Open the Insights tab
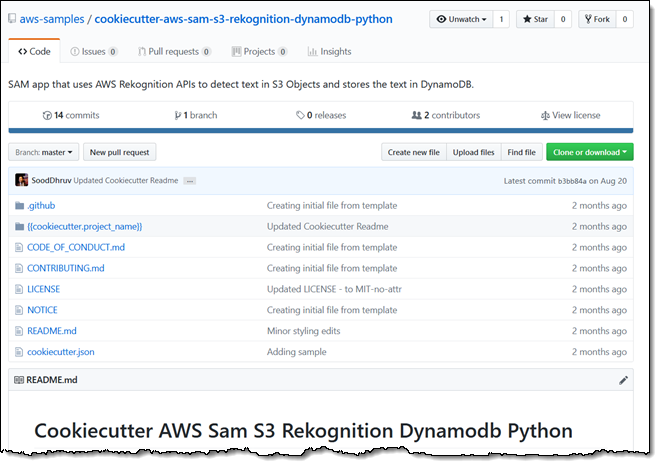The height and width of the screenshot is (466, 660). pyautogui.click(x=329, y=51)
